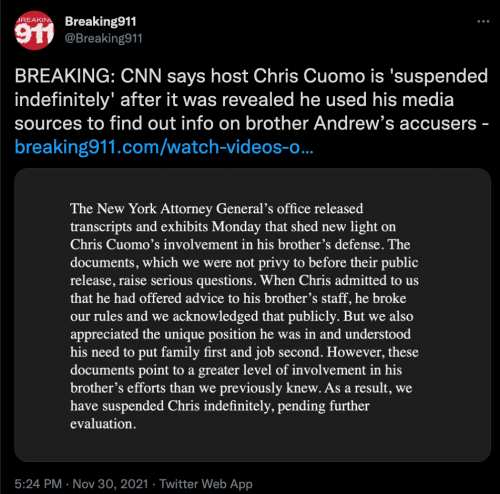Screen dimensions: 500x494
Task: Click the 5:24 PM timestamp
Action: [x=38, y=484]
